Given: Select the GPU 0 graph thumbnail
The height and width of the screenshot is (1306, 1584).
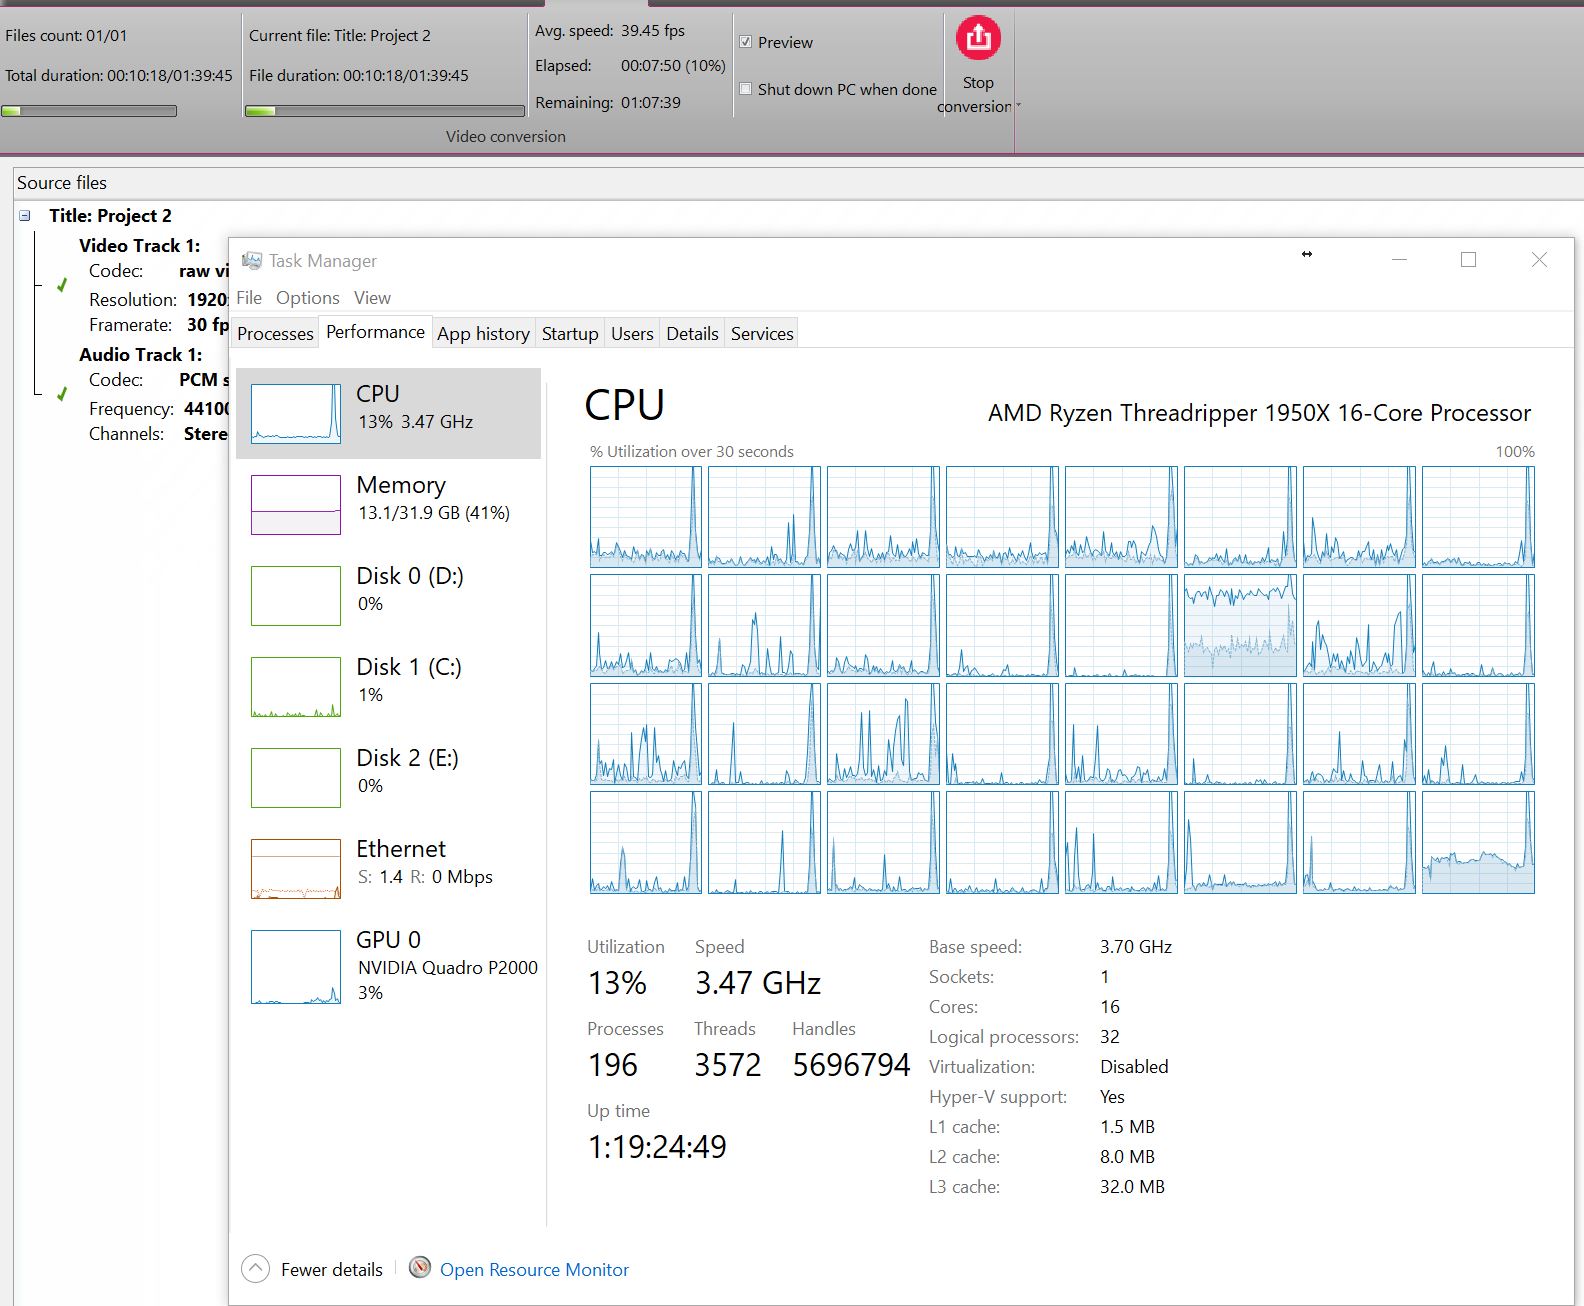Looking at the screenshot, I should click(x=296, y=966).
